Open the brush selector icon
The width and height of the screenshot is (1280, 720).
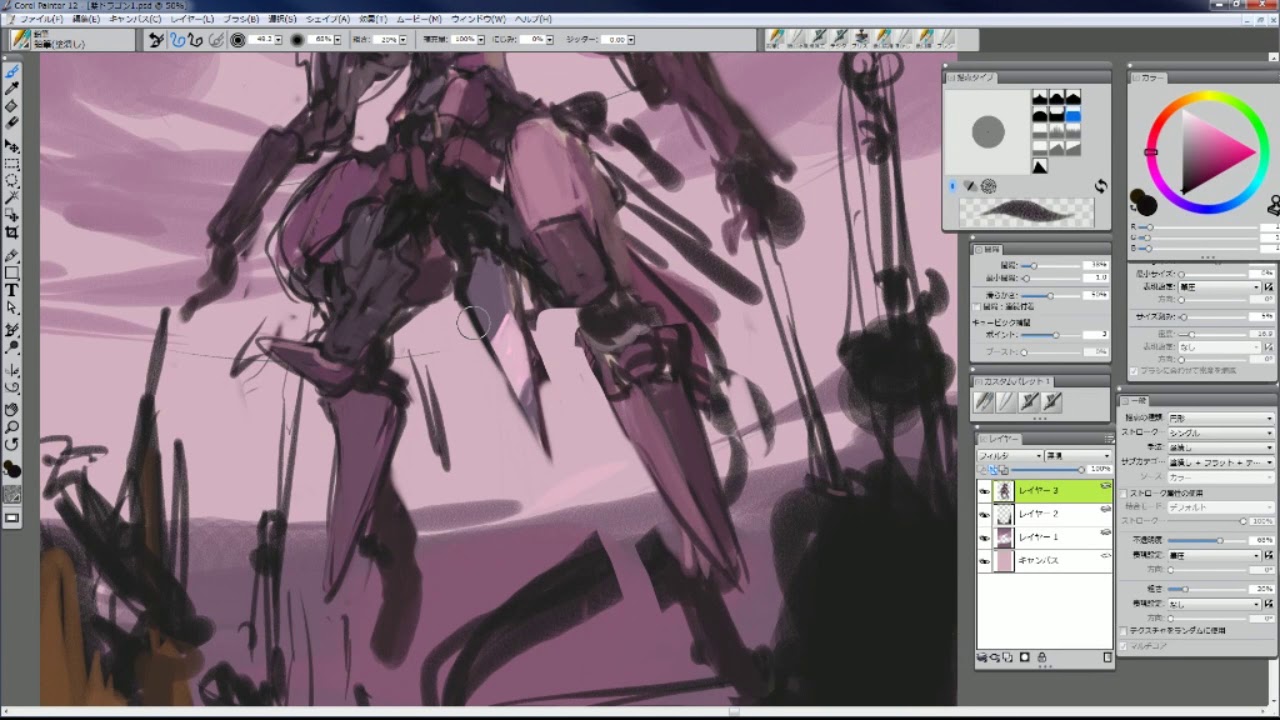pos(19,39)
